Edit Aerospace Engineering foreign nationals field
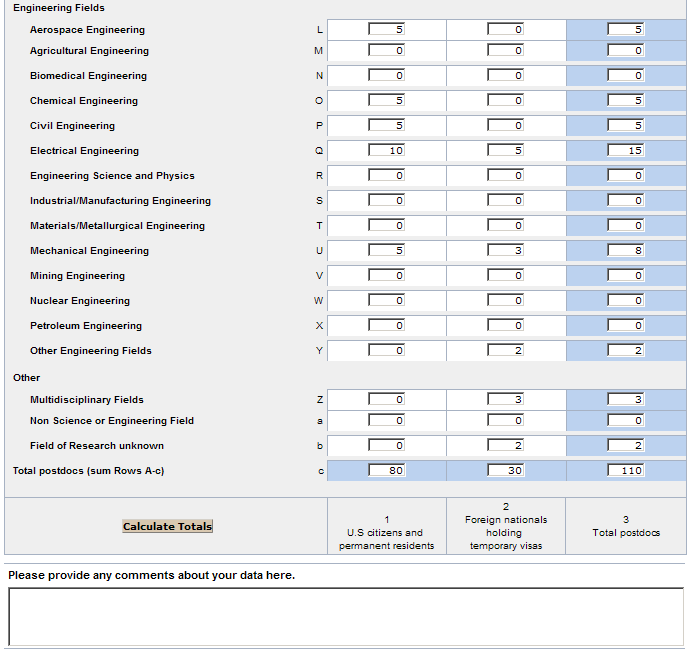This screenshot has height=655, width=691. coord(505,30)
